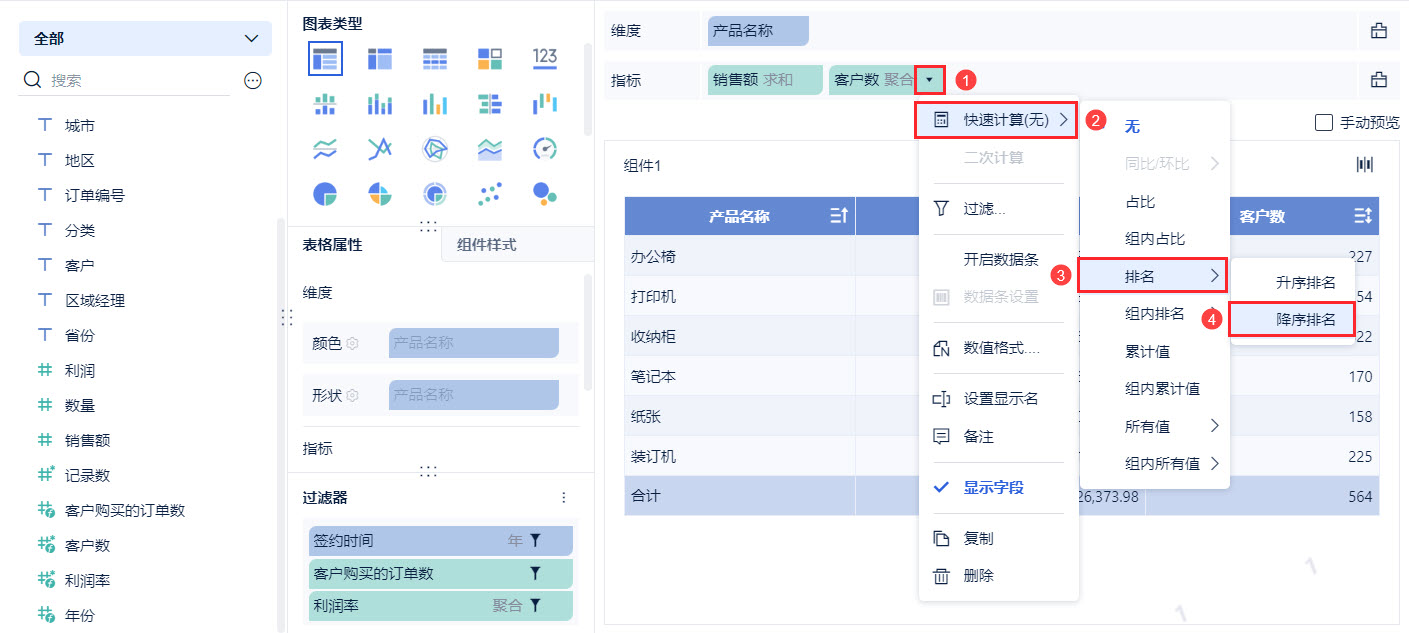Image resolution: width=1409 pixels, height=633 pixels.
Task: Select the colored tile treemap chart icon
Action: (490, 58)
